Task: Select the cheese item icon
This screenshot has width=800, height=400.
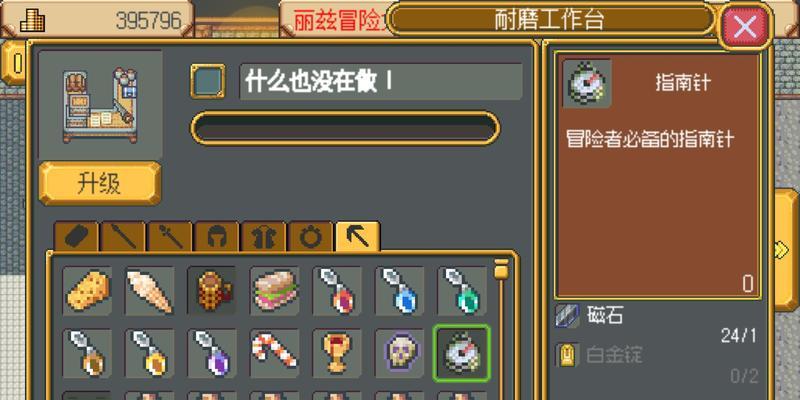Action: 87,291
